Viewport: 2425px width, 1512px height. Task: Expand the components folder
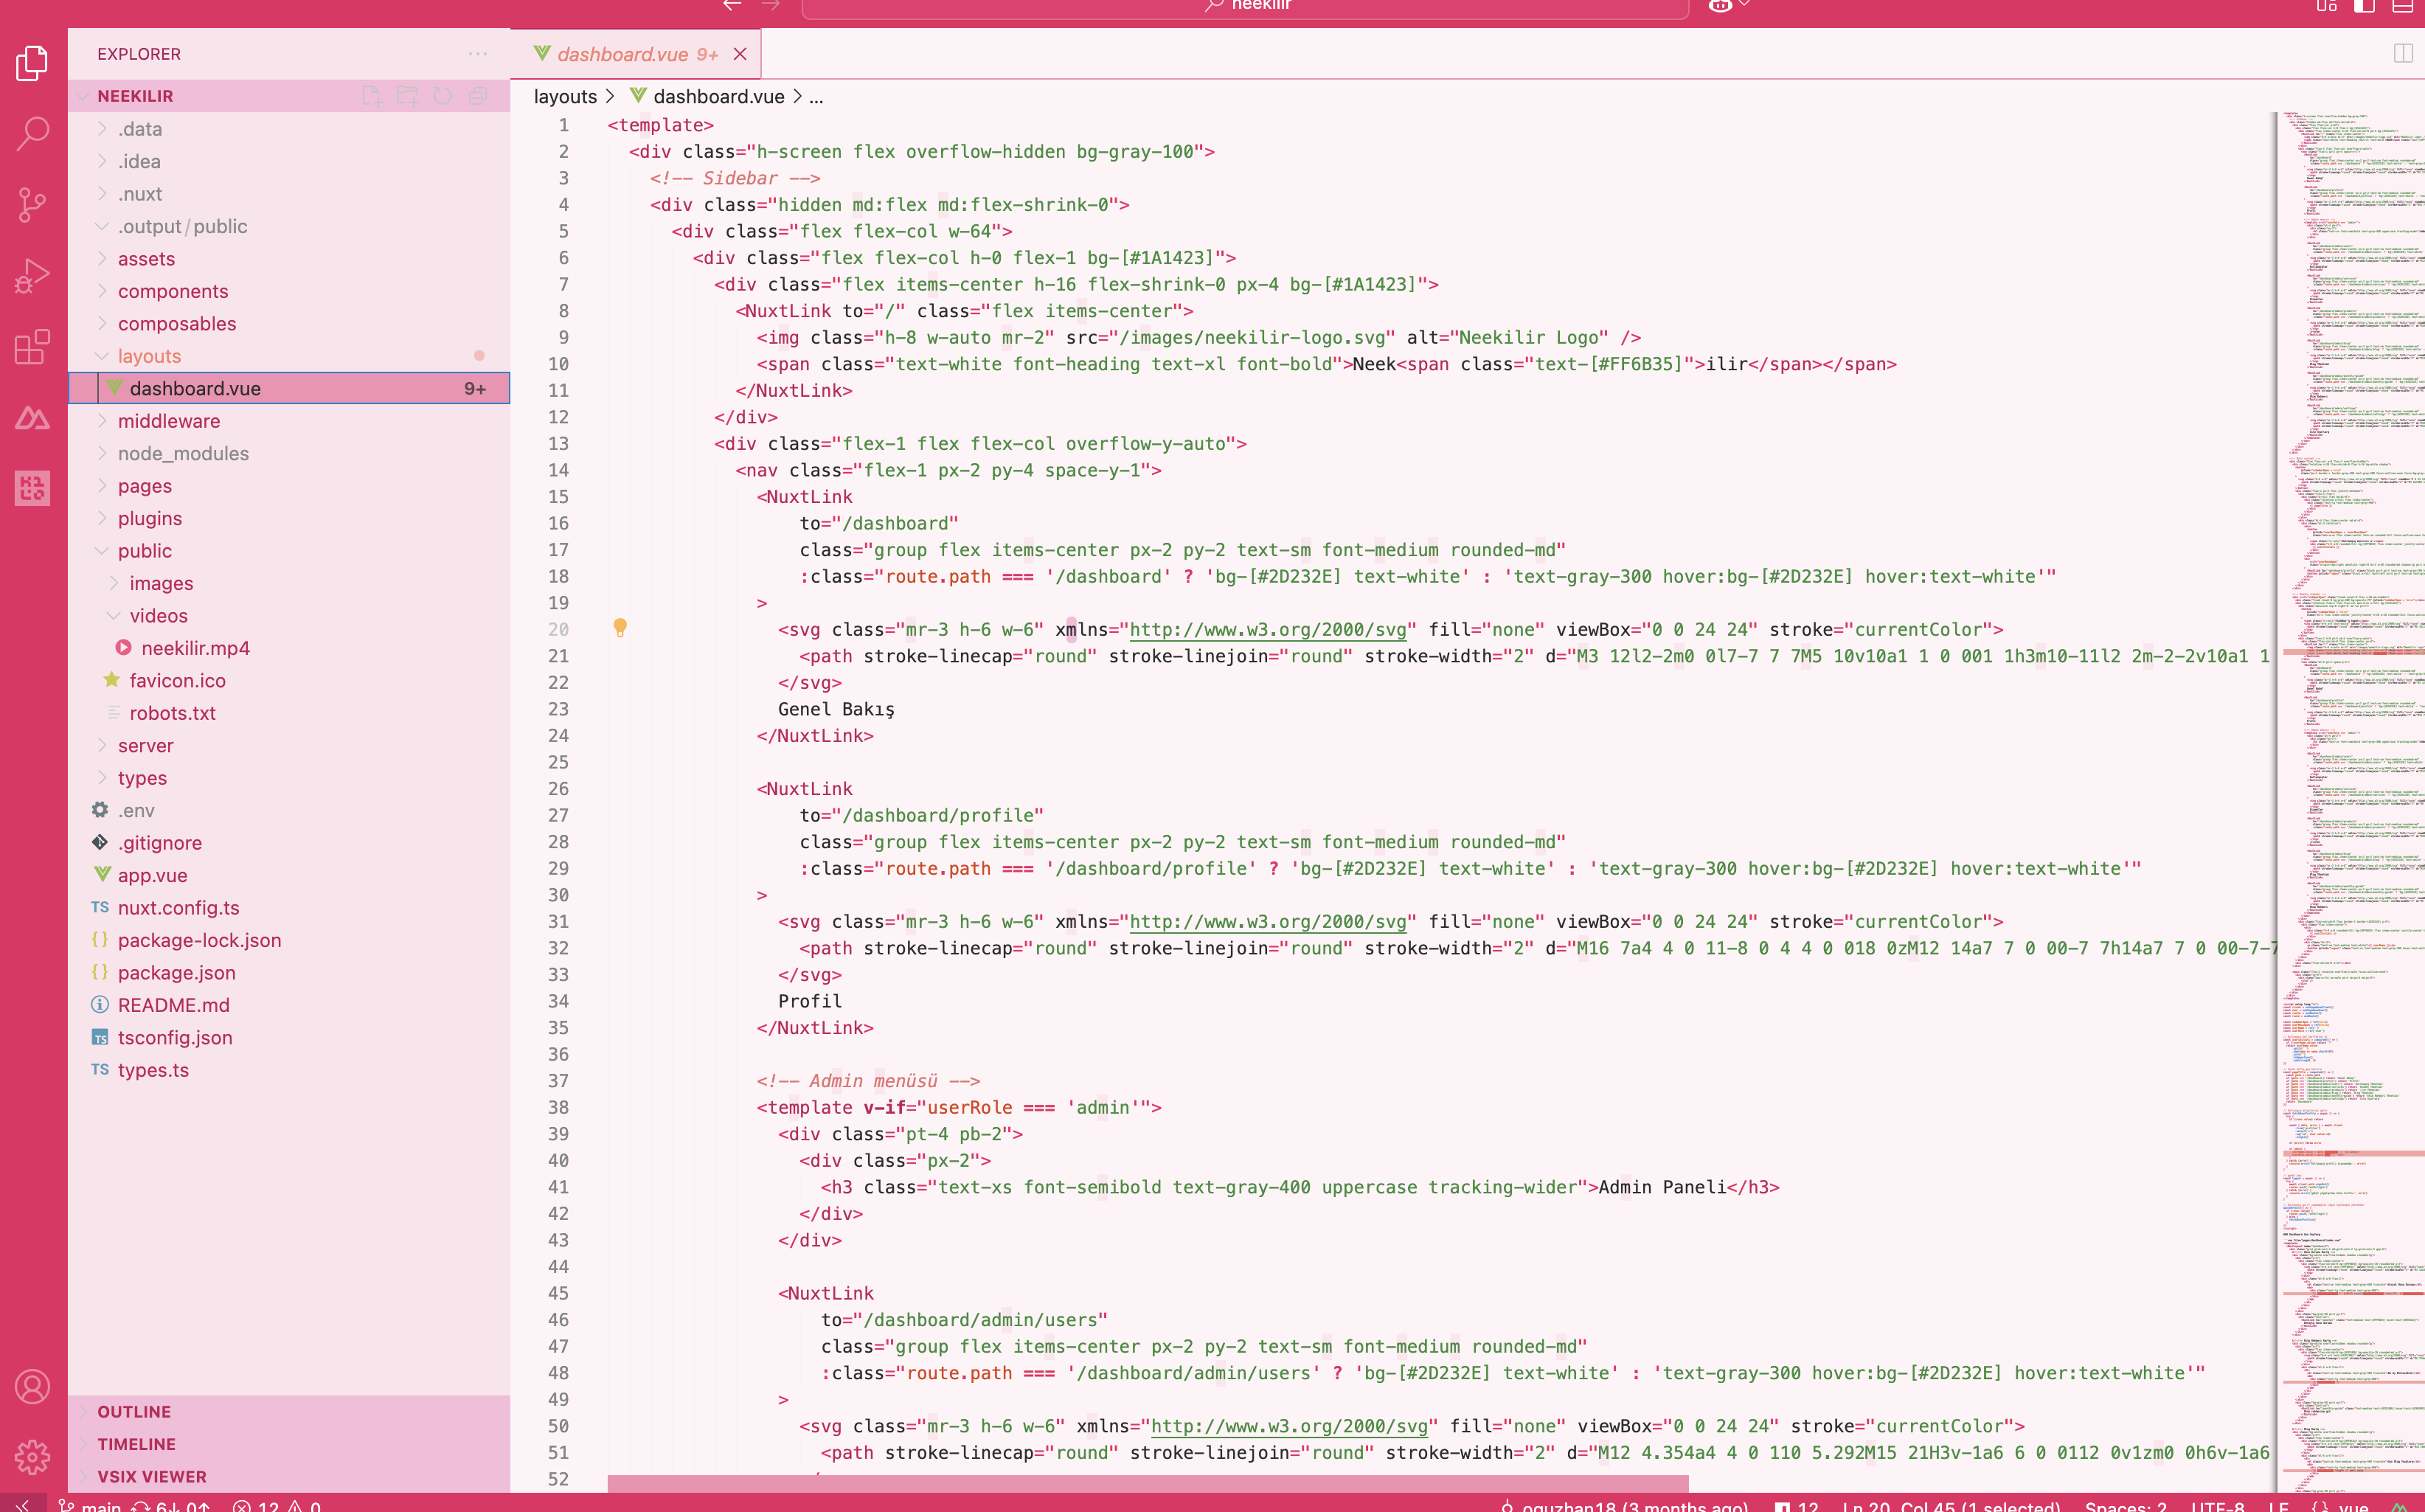coord(172,291)
